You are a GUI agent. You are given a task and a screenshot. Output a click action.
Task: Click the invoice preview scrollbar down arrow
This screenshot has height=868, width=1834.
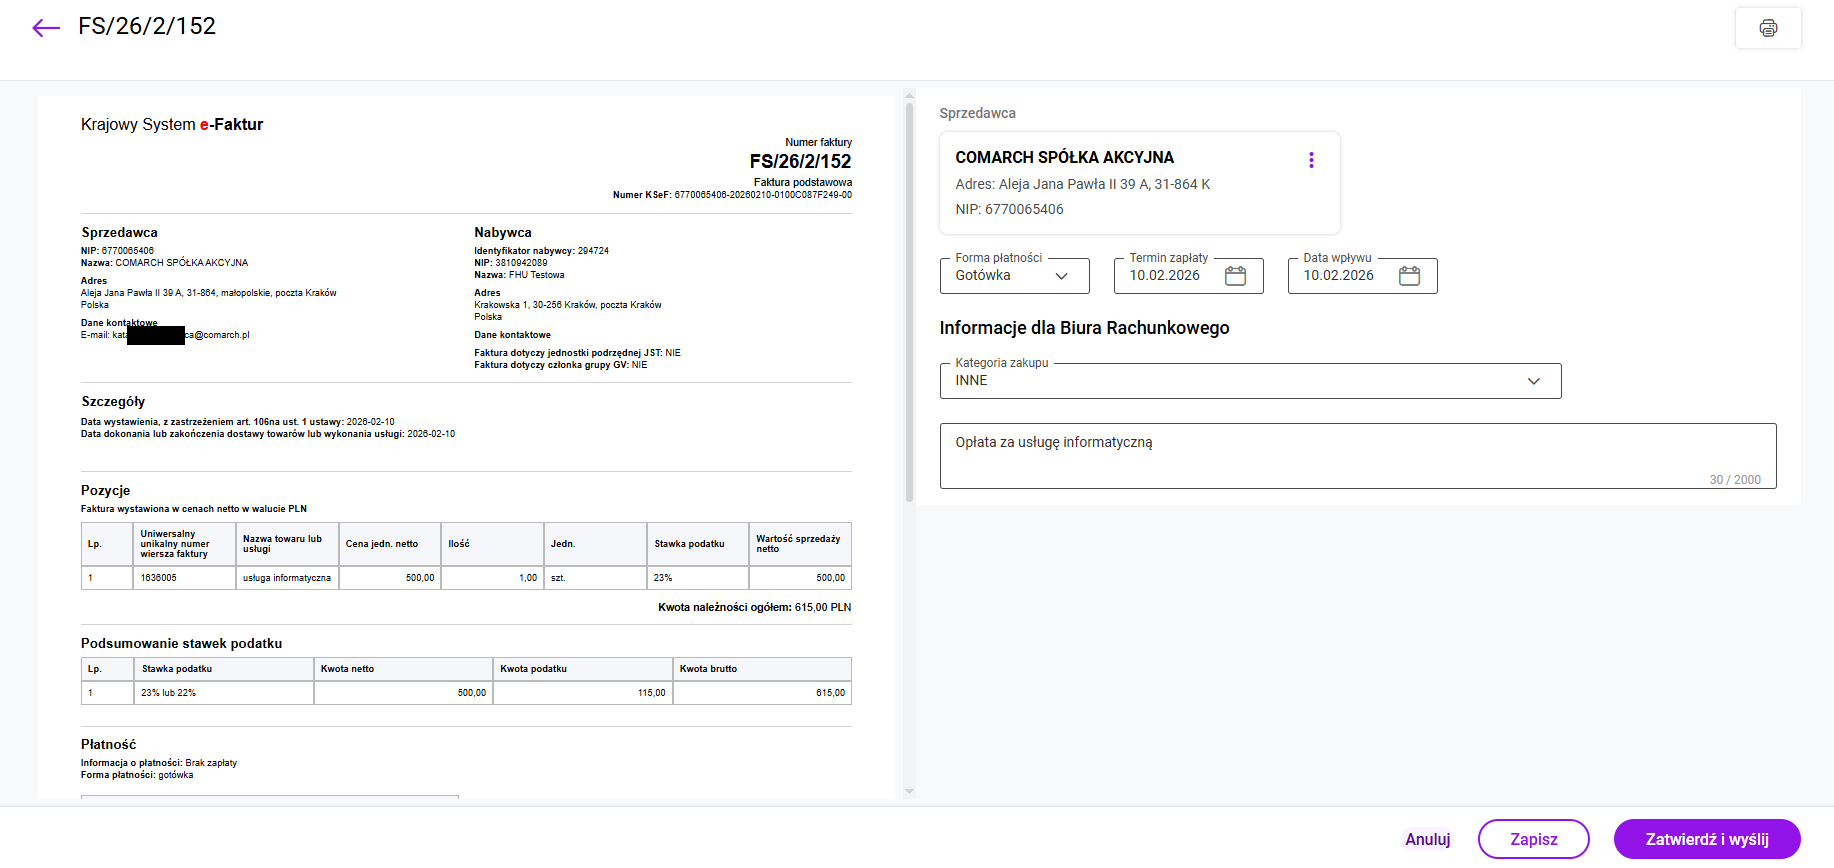(909, 791)
